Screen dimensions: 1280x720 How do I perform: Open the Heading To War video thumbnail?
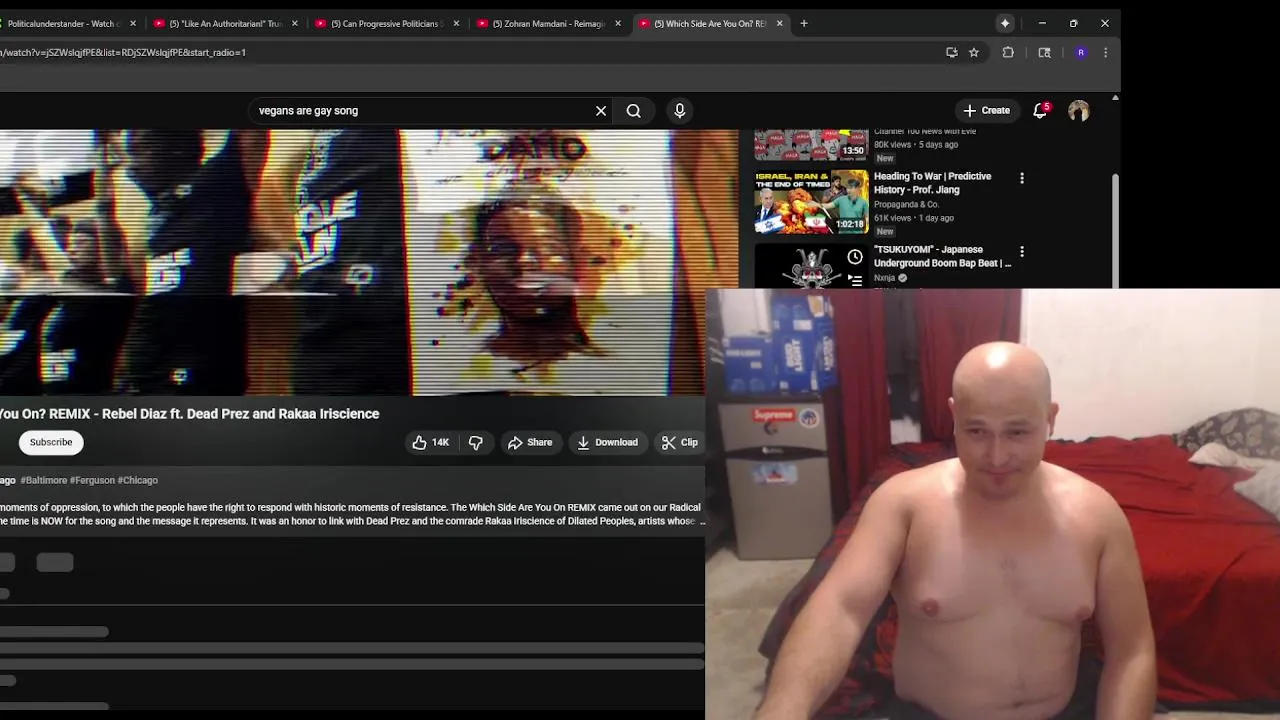(811, 203)
